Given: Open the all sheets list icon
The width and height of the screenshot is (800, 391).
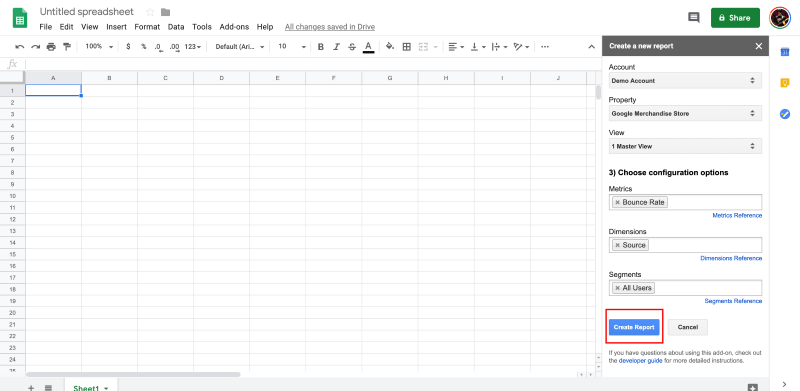Looking at the screenshot, I should click(x=48, y=388).
